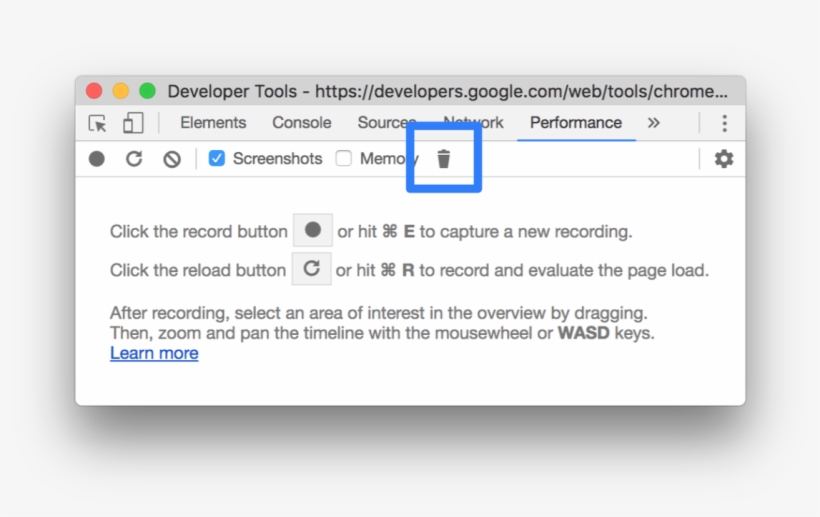Uncheck the Screenshots checkbox

click(217, 158)
